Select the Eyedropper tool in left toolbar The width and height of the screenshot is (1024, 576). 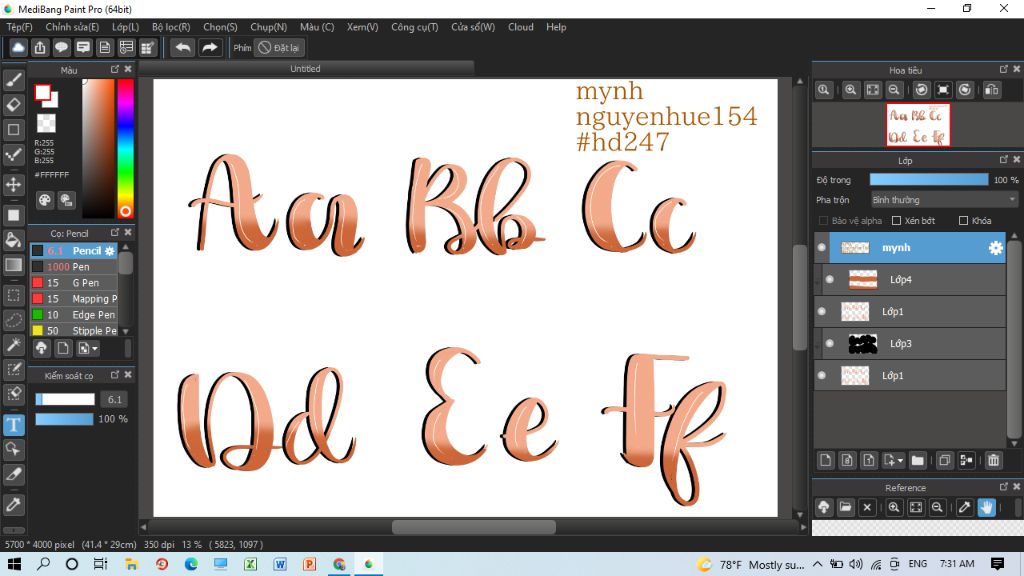coord(14,504)
